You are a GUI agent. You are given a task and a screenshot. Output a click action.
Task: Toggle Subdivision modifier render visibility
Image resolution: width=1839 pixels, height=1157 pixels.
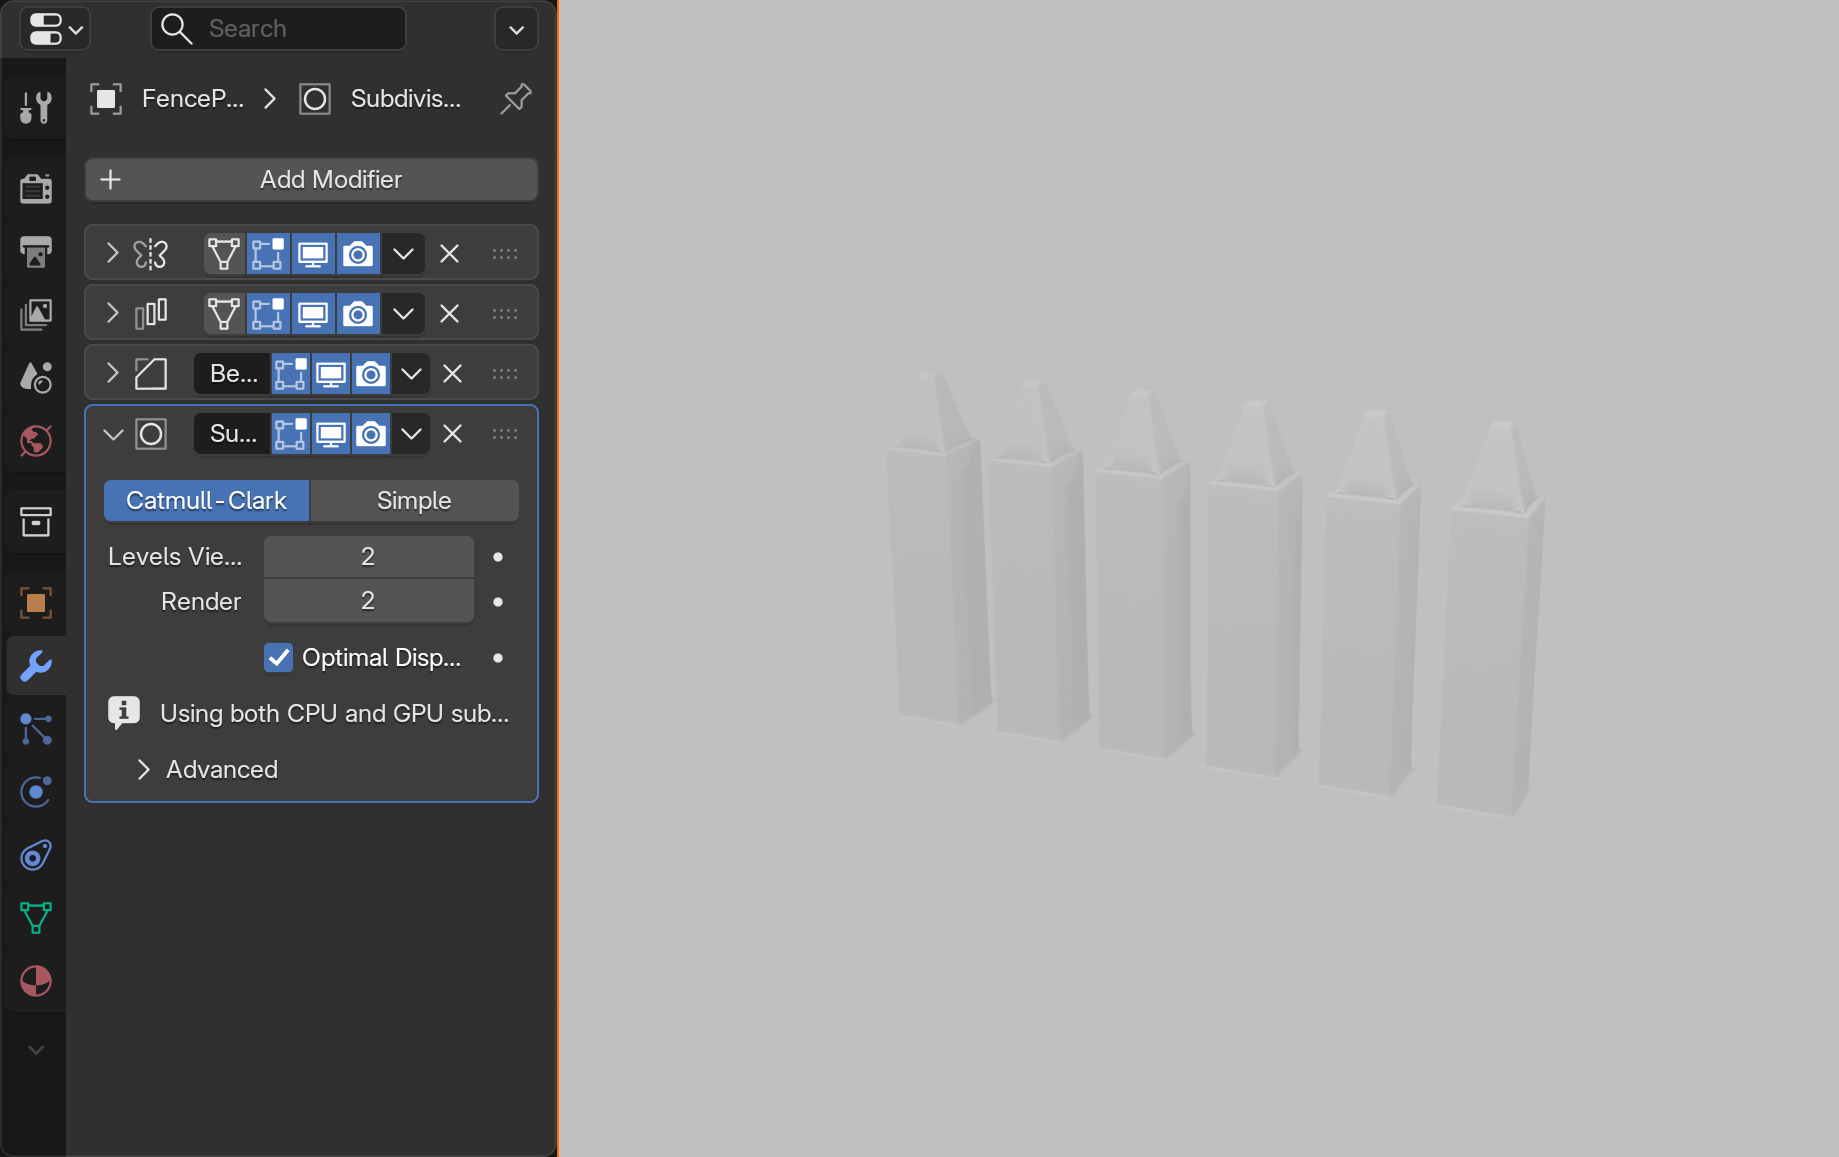coord(371,433)
